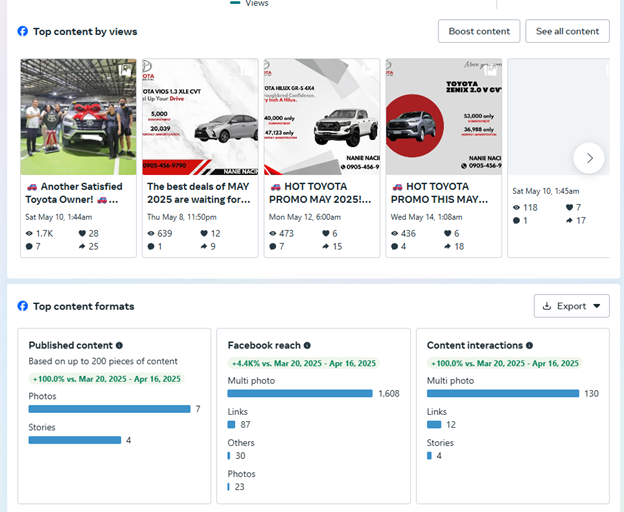
Task: Click the 'Views' legend label
Action: [257, 3]
